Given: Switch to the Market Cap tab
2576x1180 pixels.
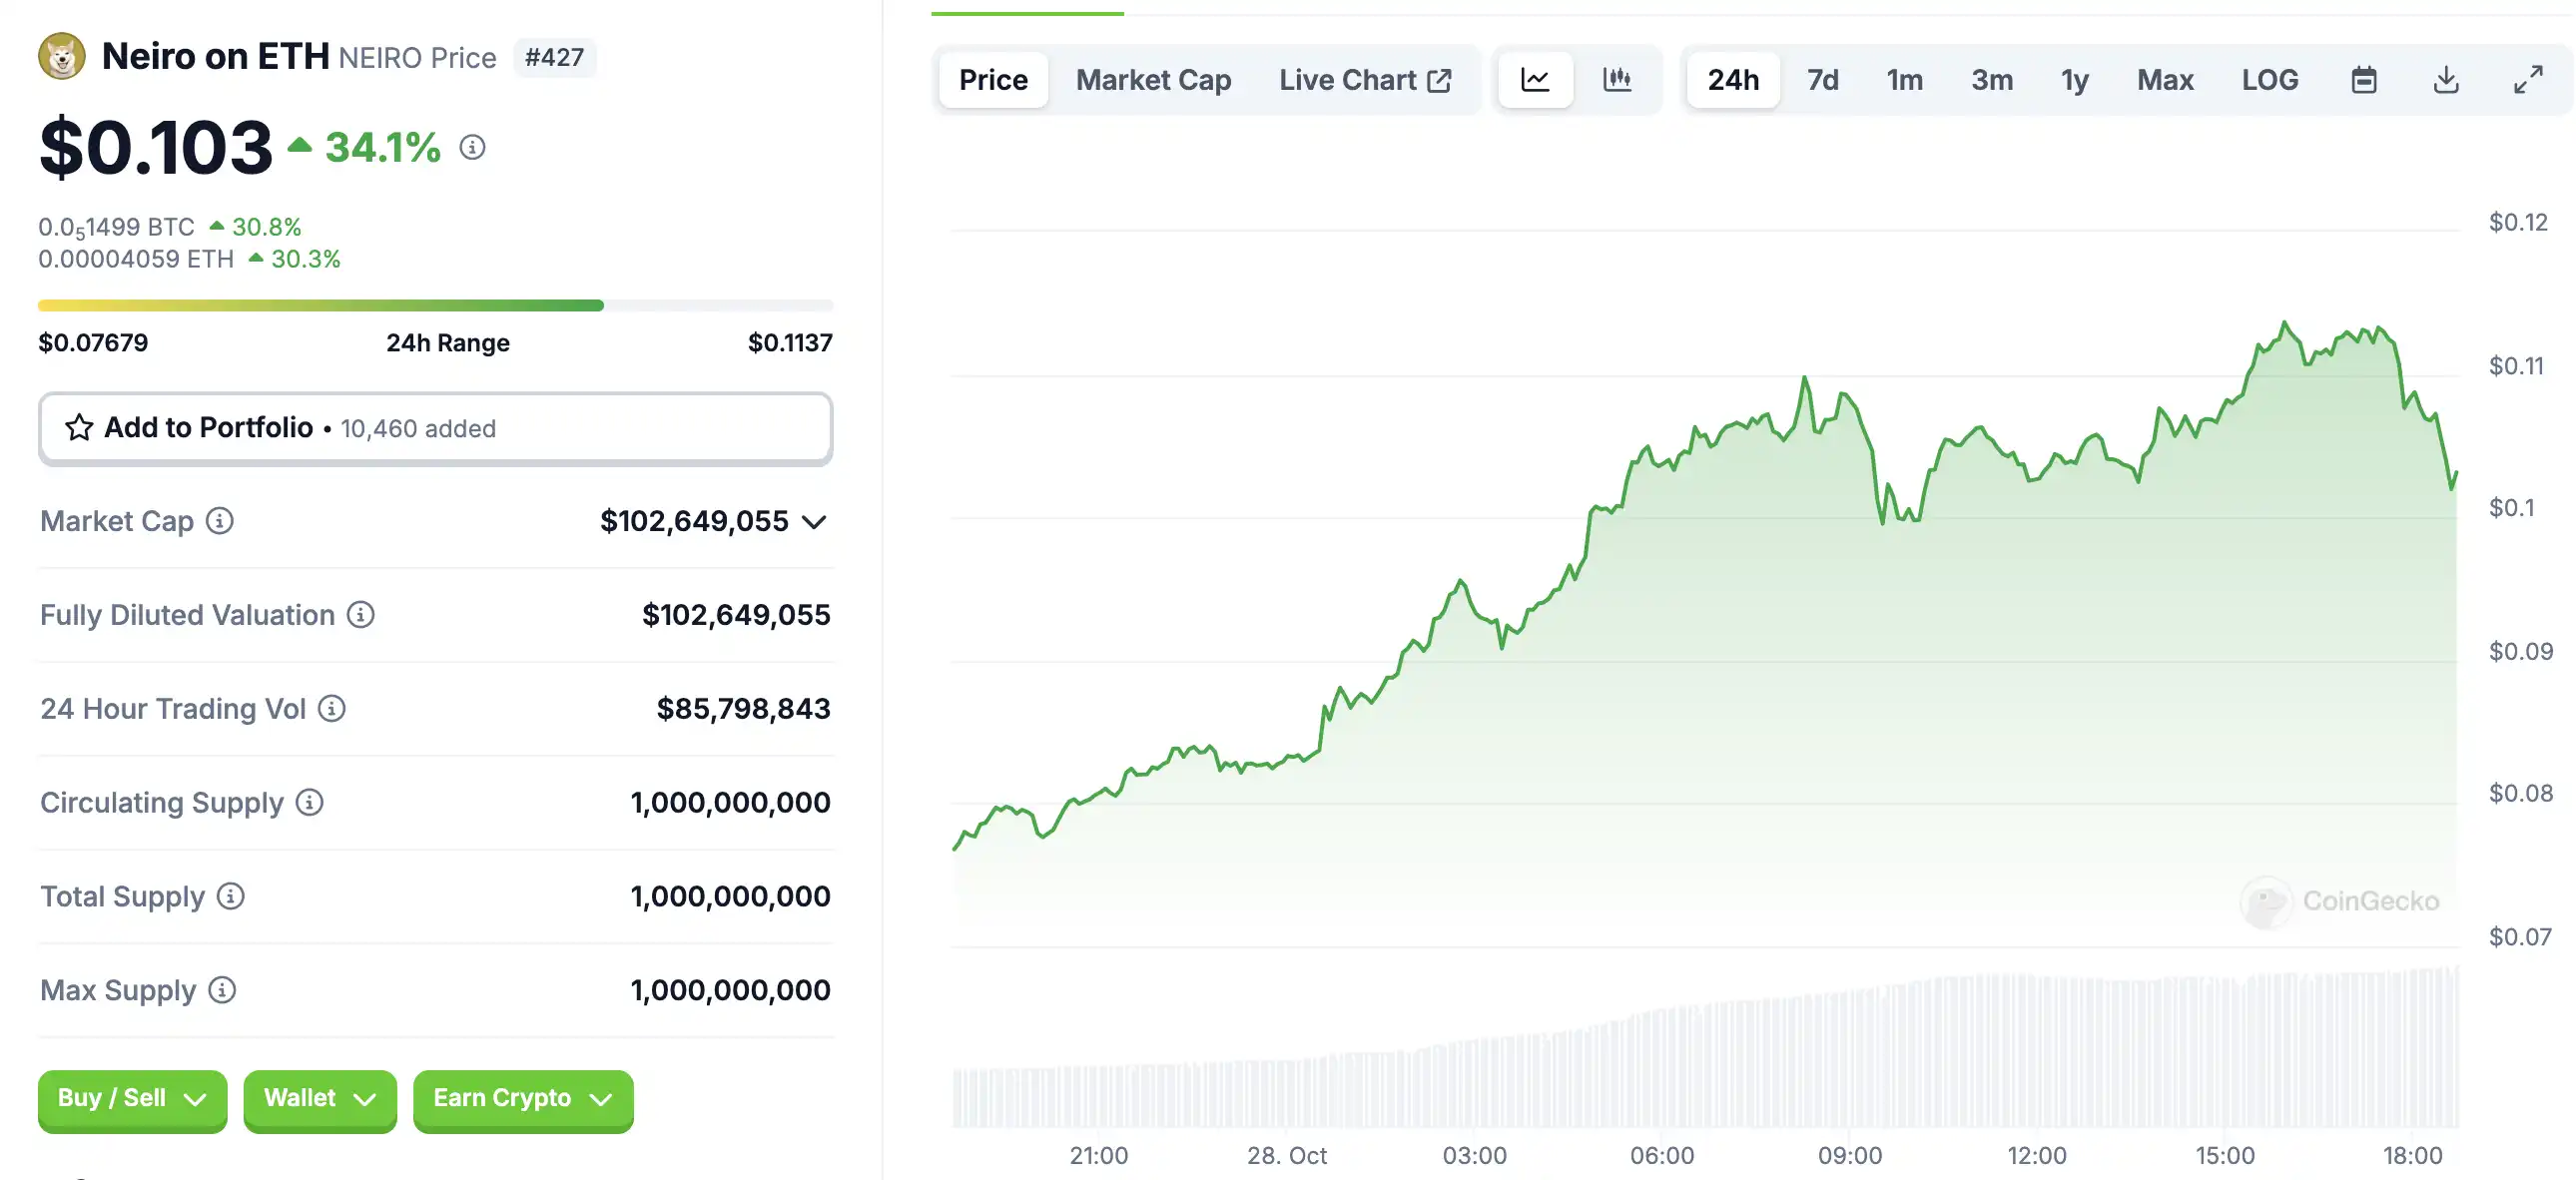Looking at the screenshot, I should pyautogui.click(x=1153, y=80).
